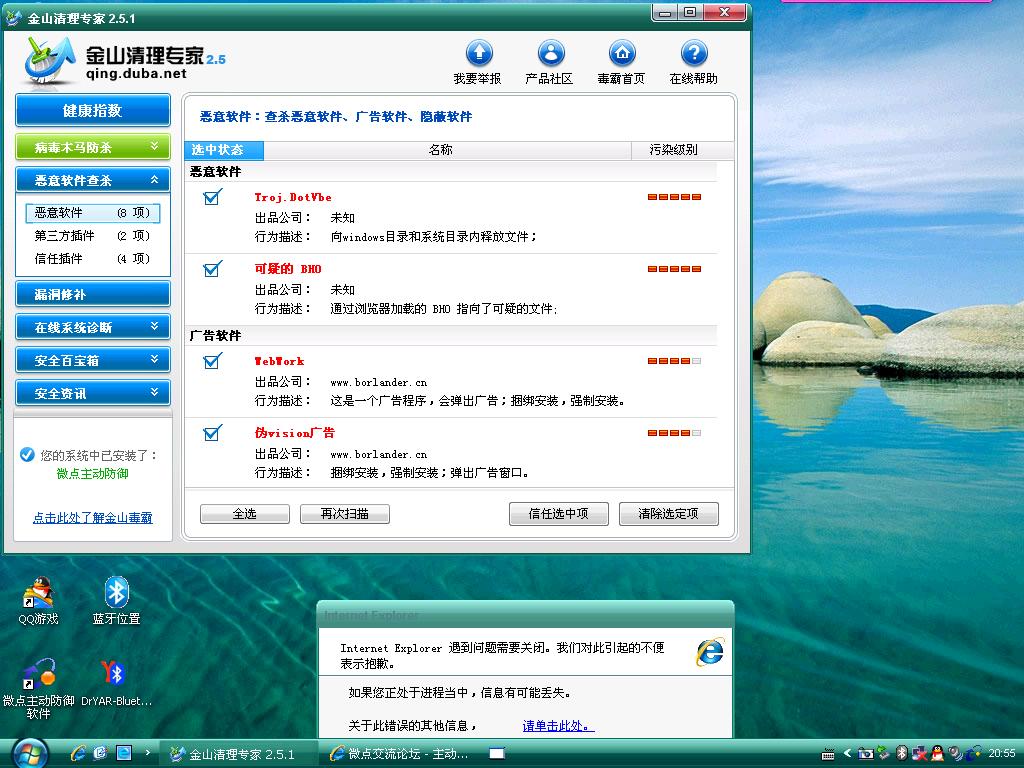This screenshot has width=1024, height=768.
Task: Click the 信任选中项 button
Action: point(558,514)
